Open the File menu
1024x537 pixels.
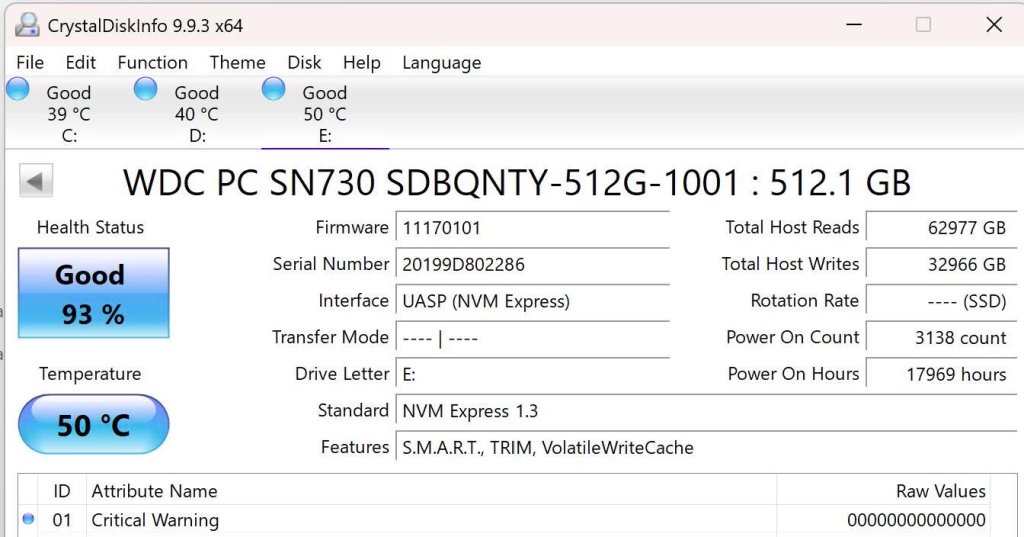coord(30,62)
